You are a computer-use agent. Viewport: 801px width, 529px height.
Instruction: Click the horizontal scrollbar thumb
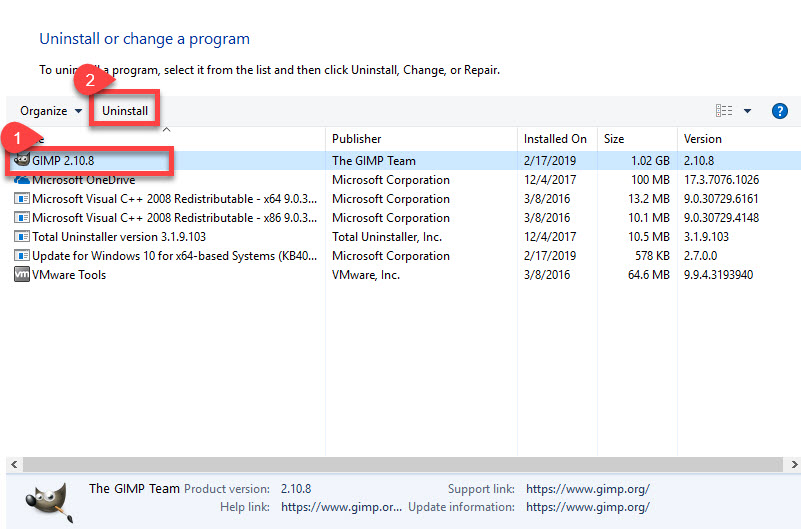click(x=403, y=464)
